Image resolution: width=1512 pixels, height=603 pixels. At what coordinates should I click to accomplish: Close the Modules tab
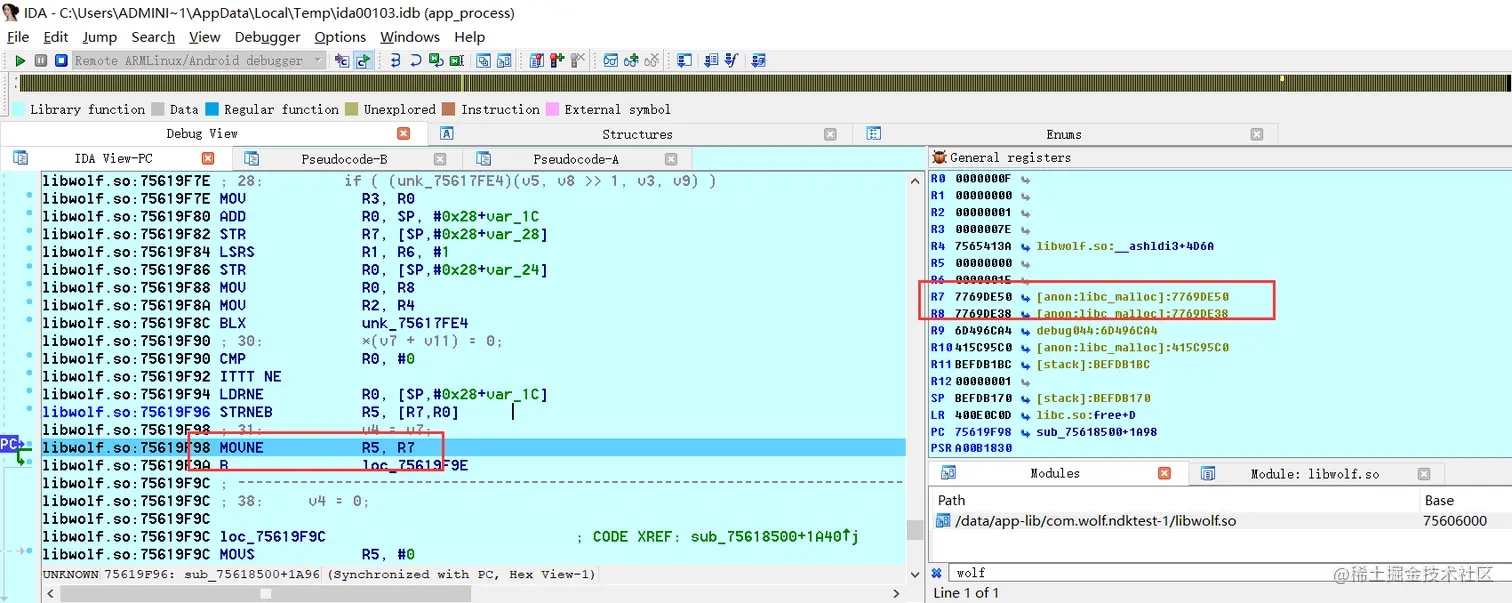pyautogui.click(x=1164, y=473)
